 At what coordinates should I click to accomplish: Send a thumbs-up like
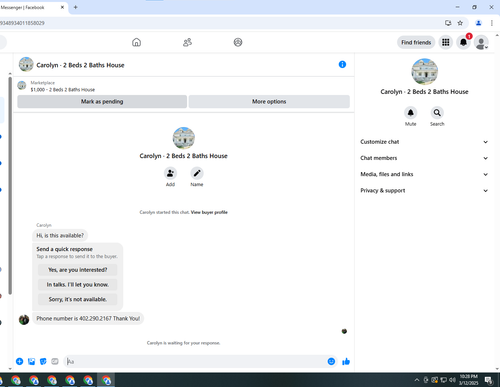(346, 361)
